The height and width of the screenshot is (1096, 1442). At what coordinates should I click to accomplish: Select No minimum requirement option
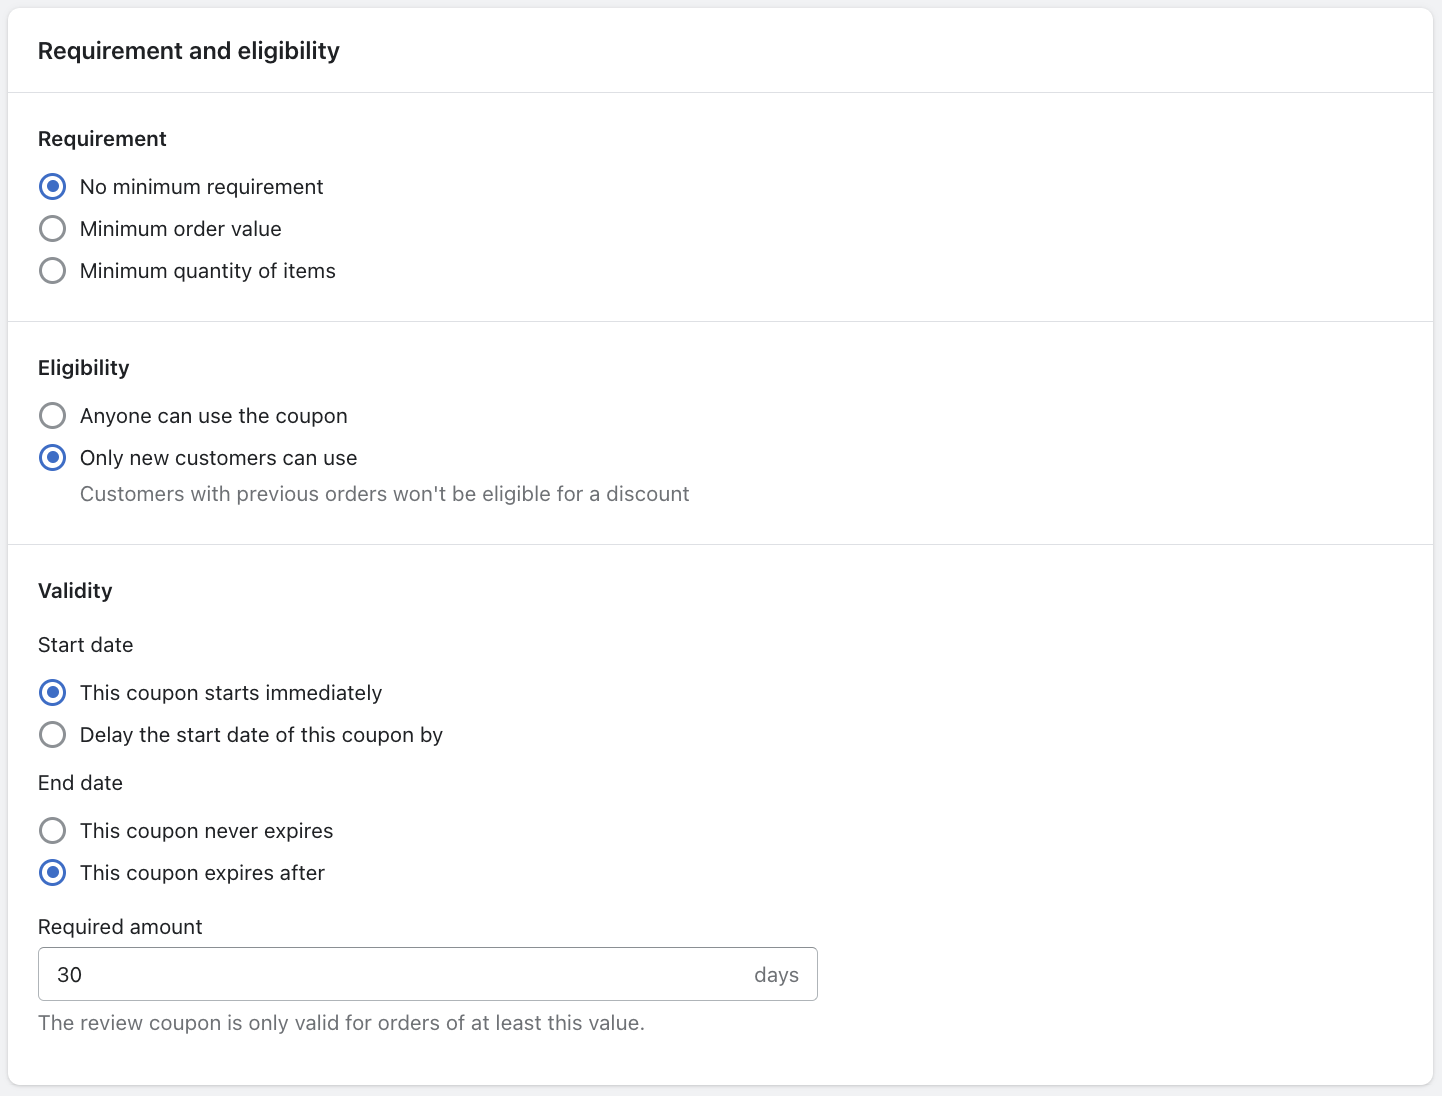(52, 187)
